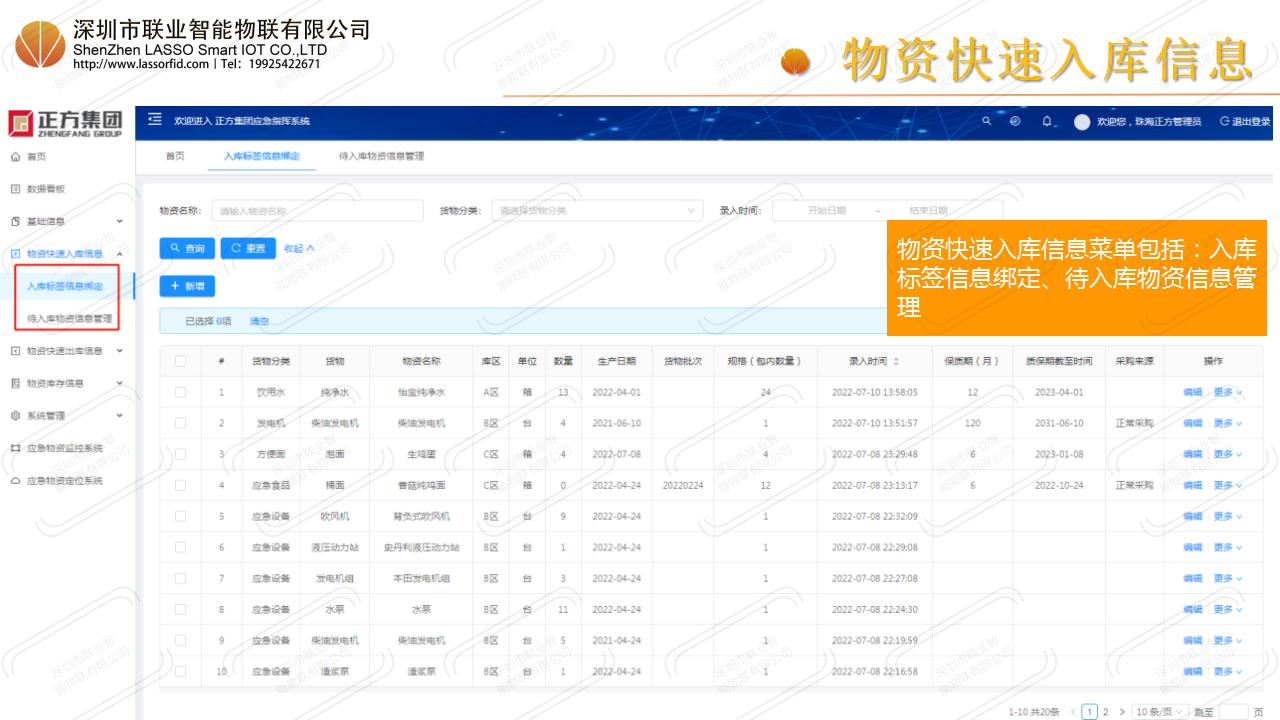This screenshot has height=720, width=1280.
Task: Click the search magnifier icon in header
Action: coord(987,121)
